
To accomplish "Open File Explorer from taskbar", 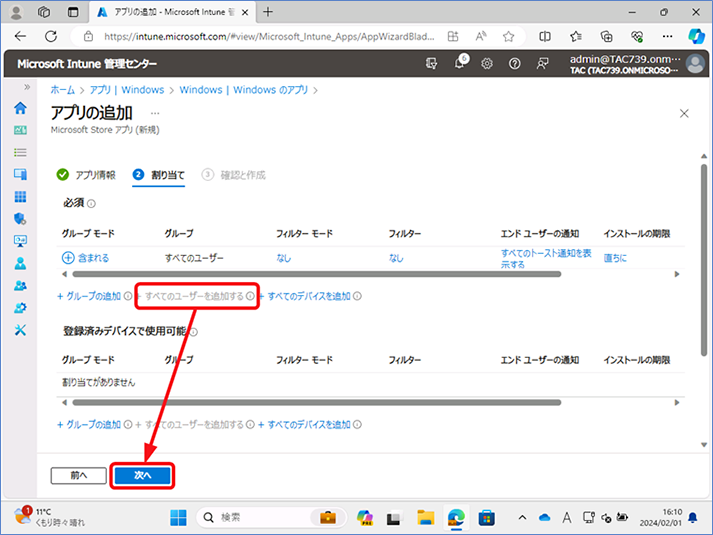I will pos(426,518).
